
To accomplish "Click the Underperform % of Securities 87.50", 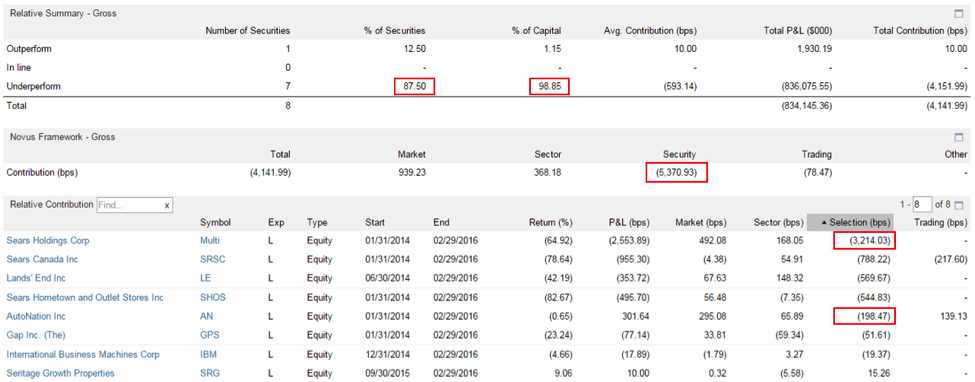I will point(414,87).
